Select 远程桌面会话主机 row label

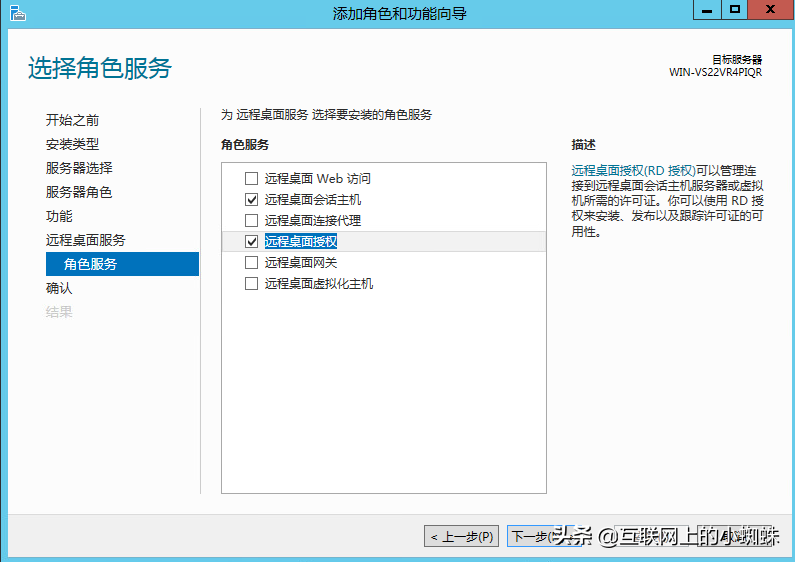tap(313, 200)
